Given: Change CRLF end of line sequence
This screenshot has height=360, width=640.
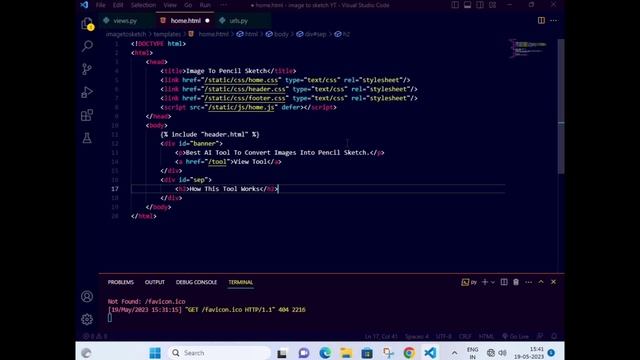Looking at the screenshot, I should (465, 336).
